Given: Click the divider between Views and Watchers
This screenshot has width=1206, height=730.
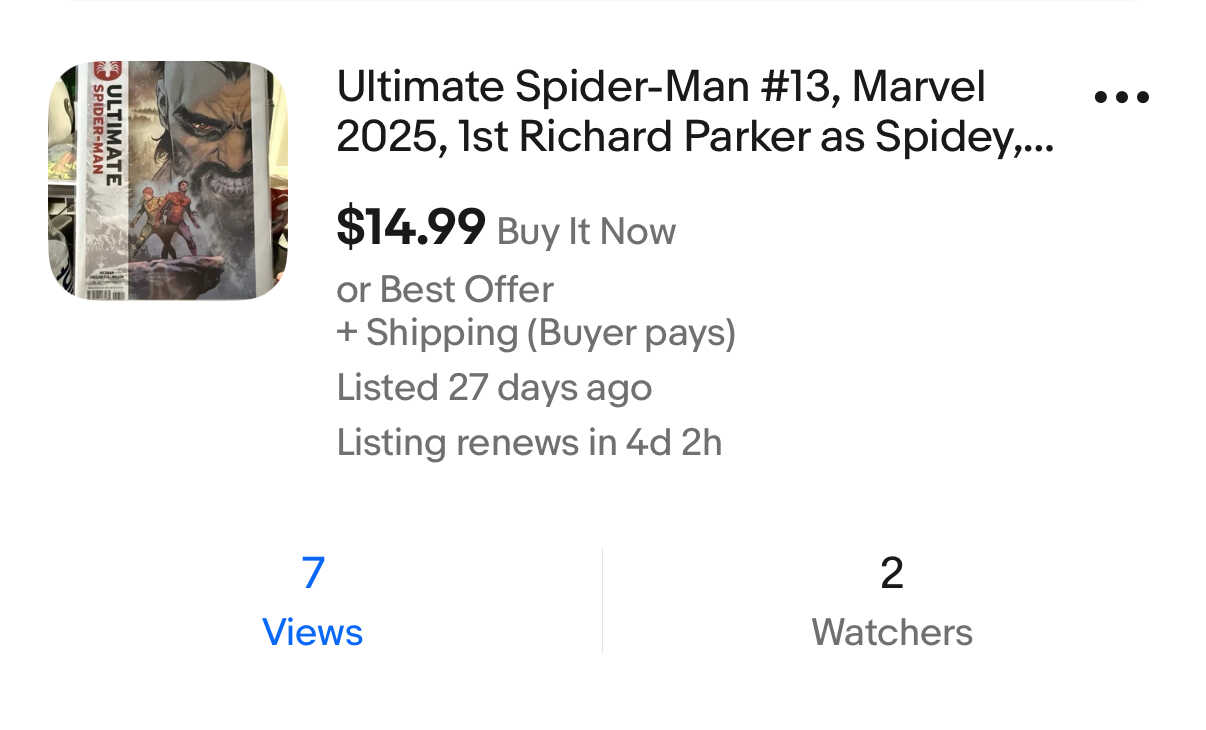Looking at the screenshot, I should pos(602,600).
